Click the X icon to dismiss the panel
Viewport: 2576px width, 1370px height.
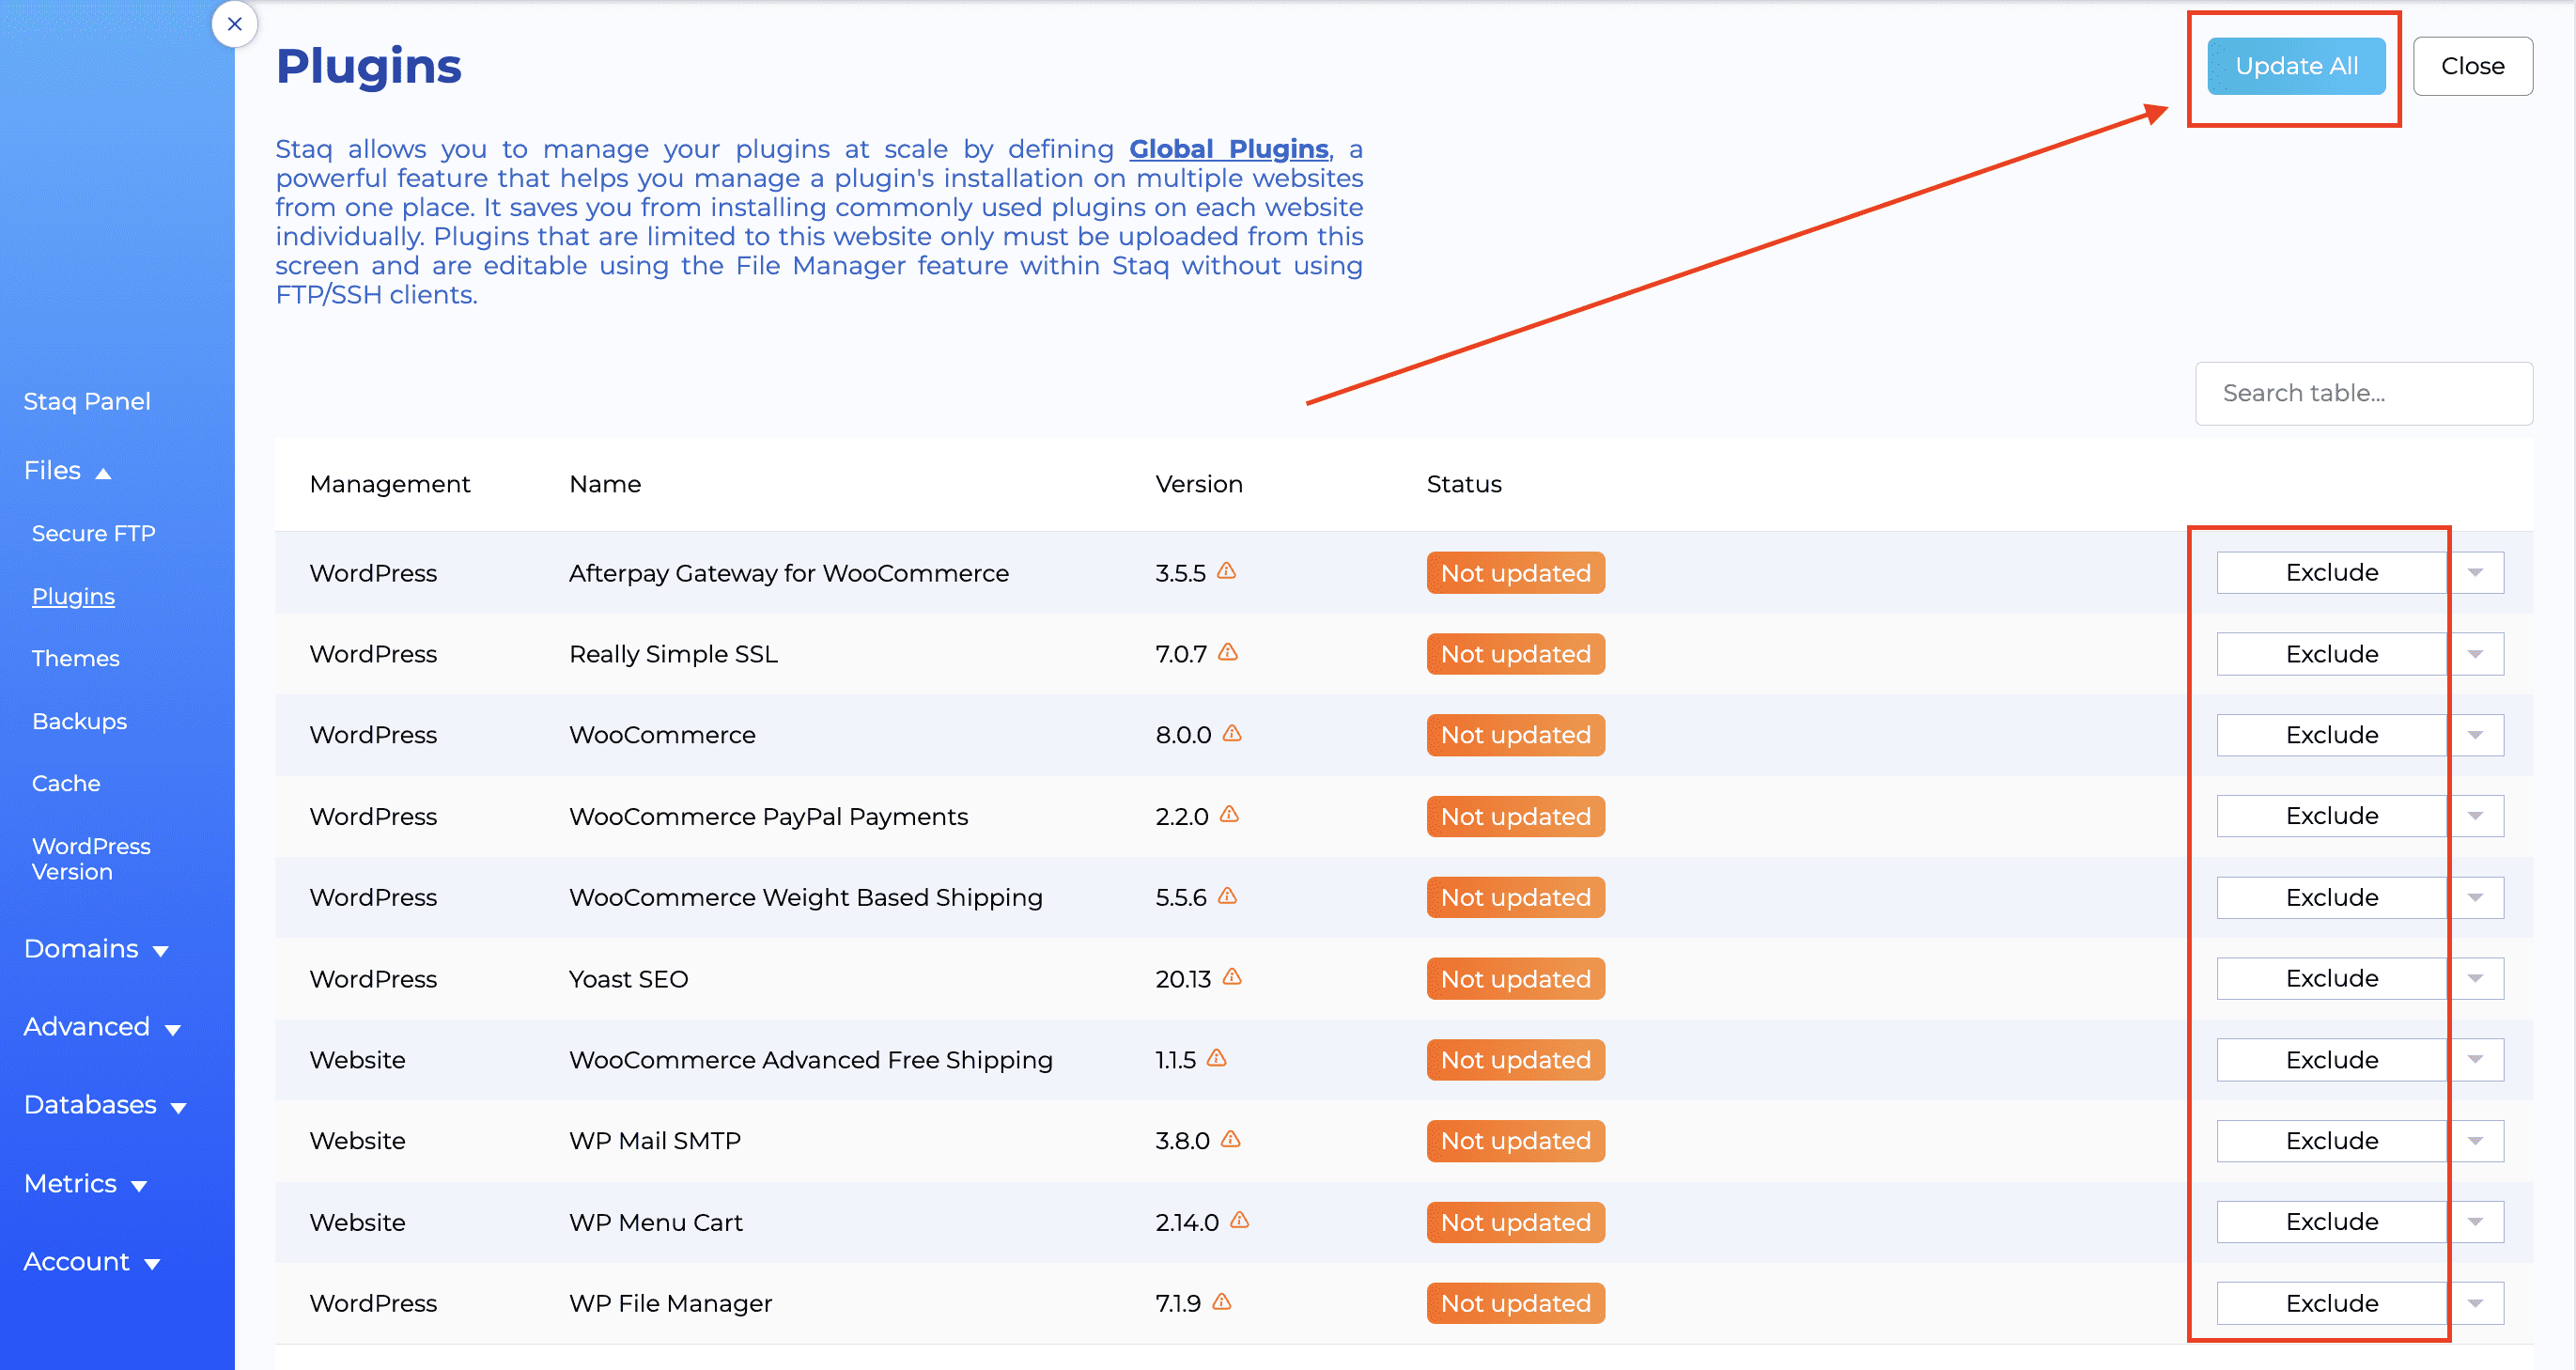coord(234,24)
